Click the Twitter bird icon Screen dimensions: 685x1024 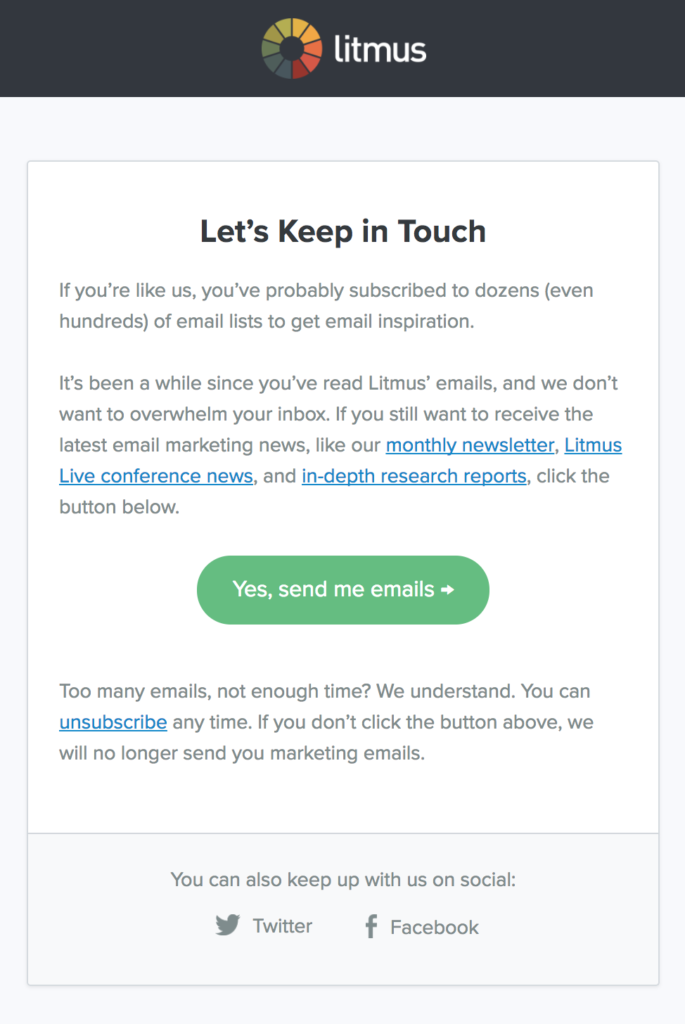click(x=228, y=925)
